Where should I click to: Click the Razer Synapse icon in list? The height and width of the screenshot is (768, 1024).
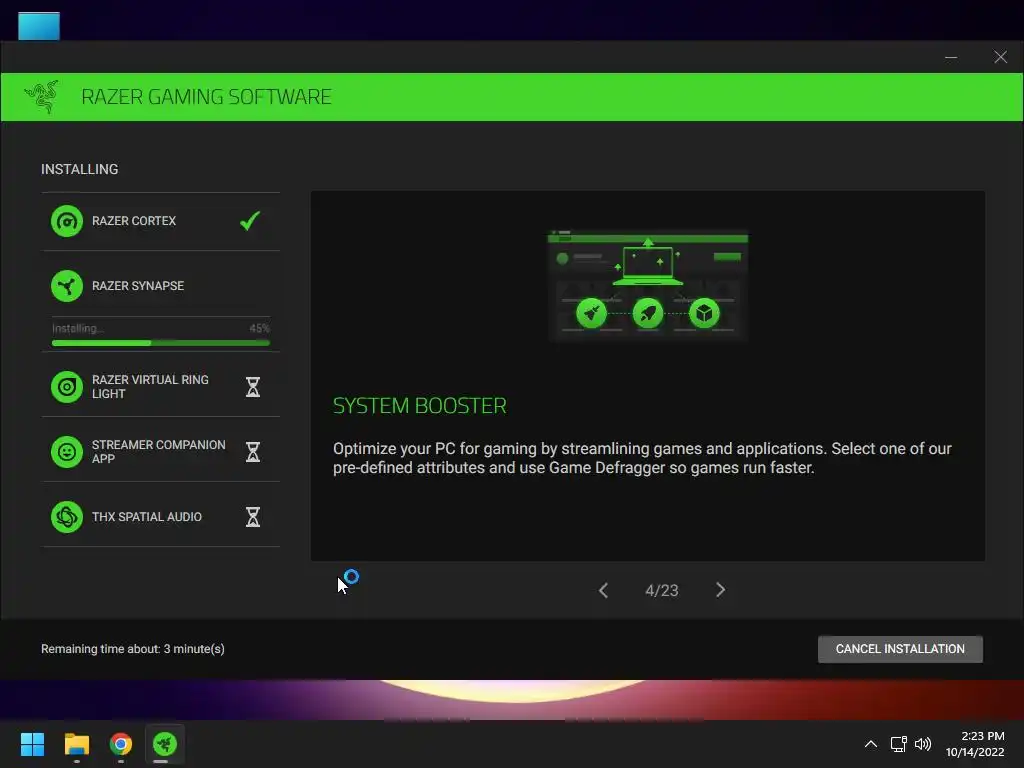[67, 286]
